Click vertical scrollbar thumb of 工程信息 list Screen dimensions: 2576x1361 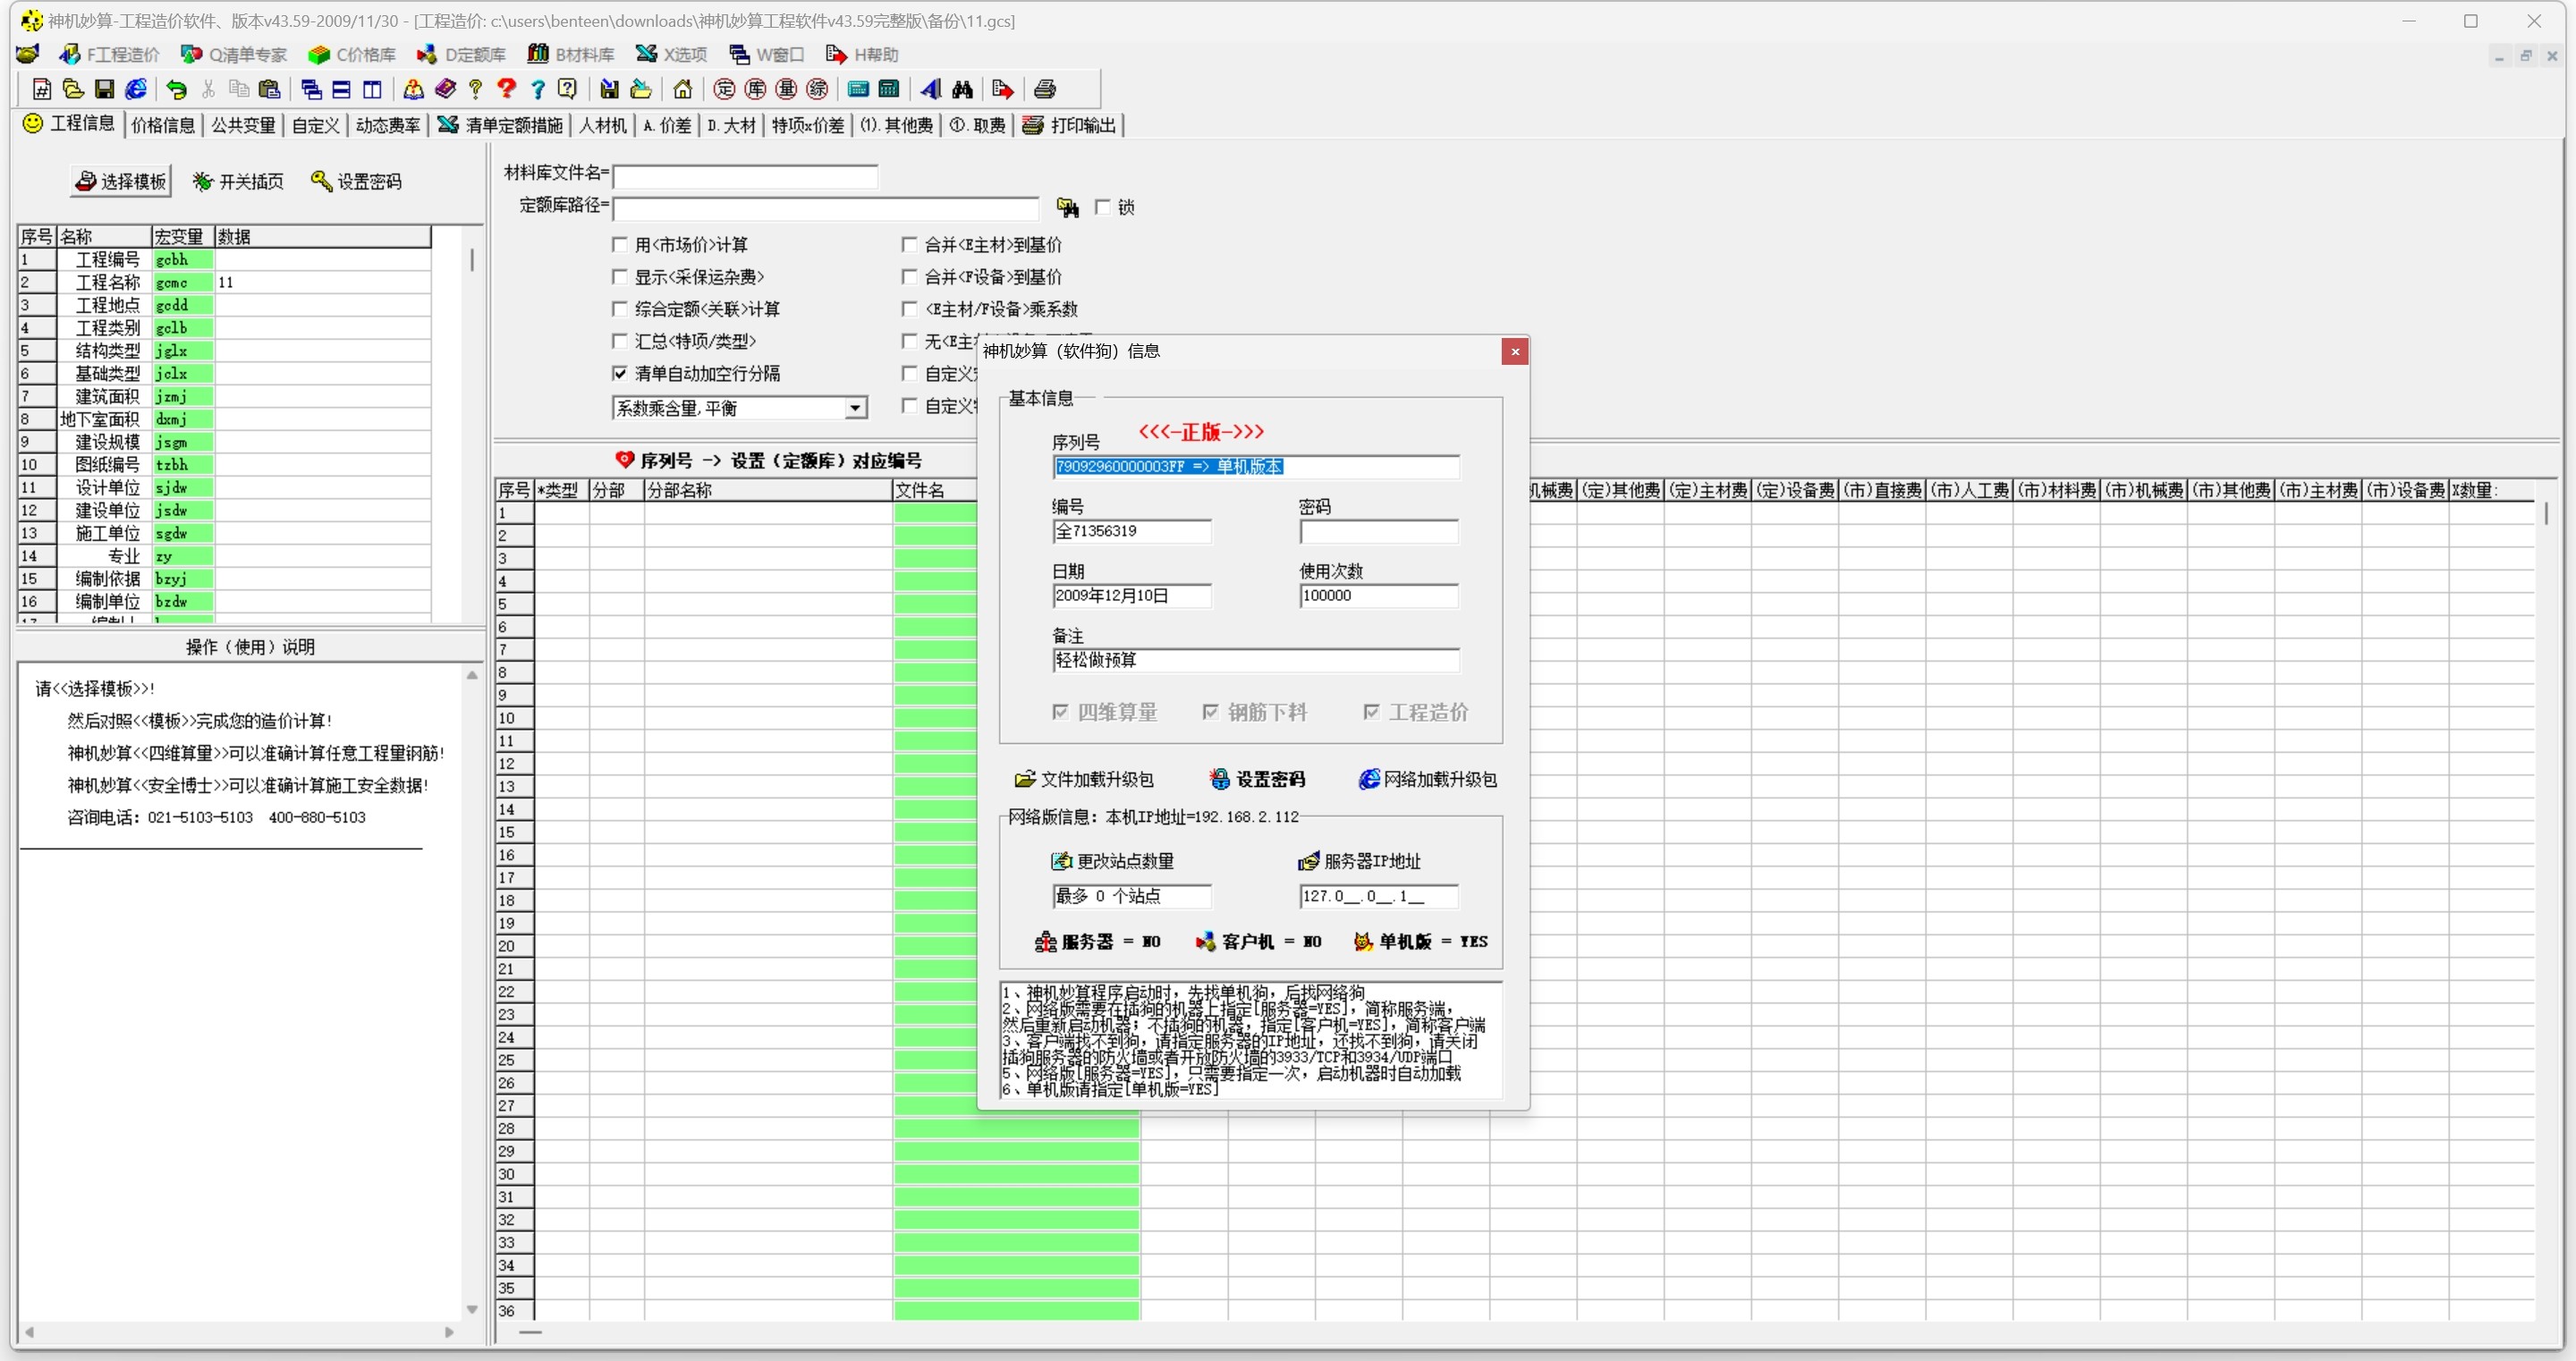click(472, 260)
